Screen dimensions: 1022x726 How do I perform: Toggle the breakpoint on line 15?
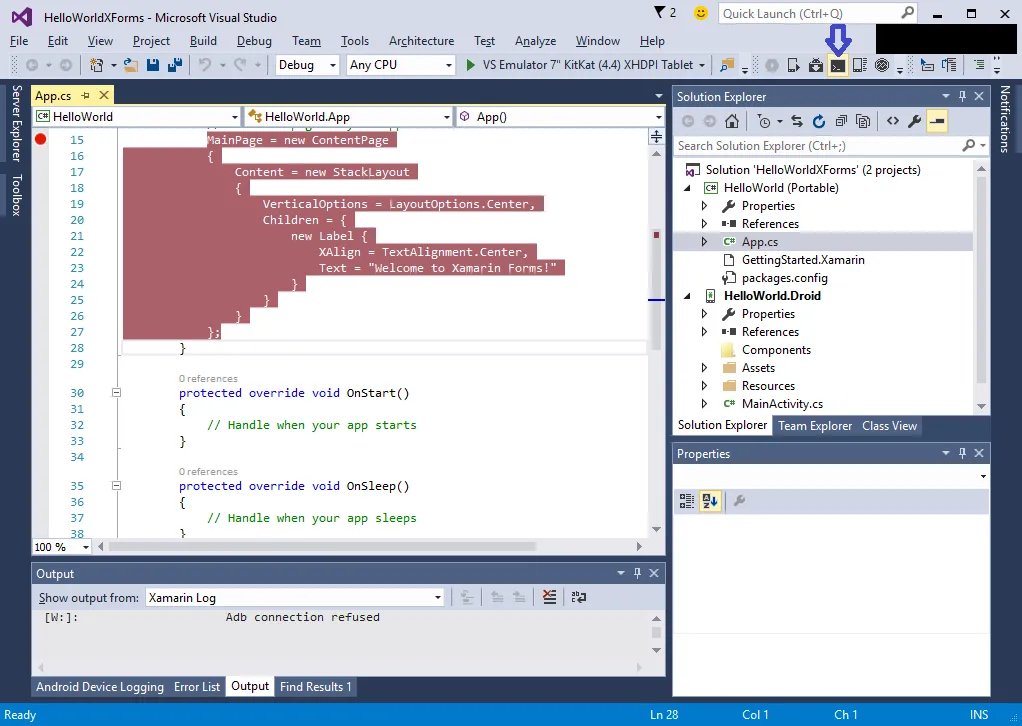click(40, 139)
